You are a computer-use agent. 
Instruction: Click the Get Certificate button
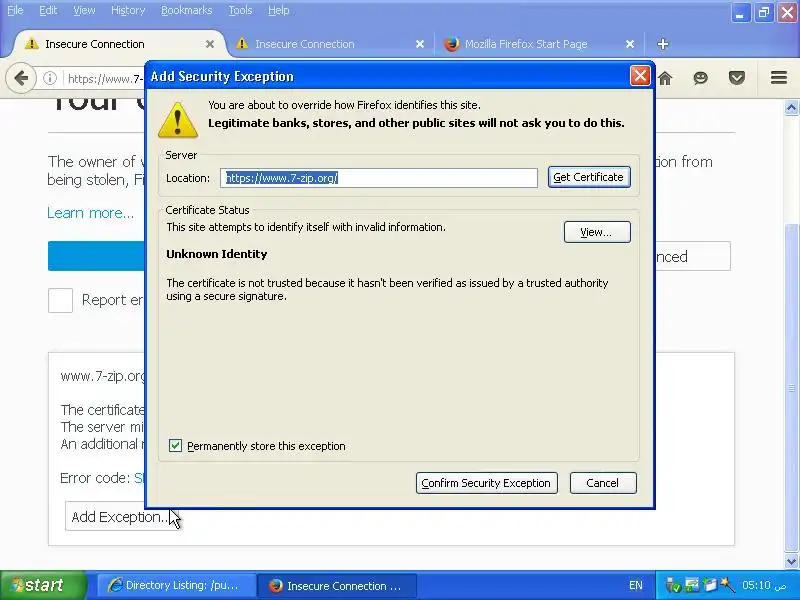click(x=589, y=177)
